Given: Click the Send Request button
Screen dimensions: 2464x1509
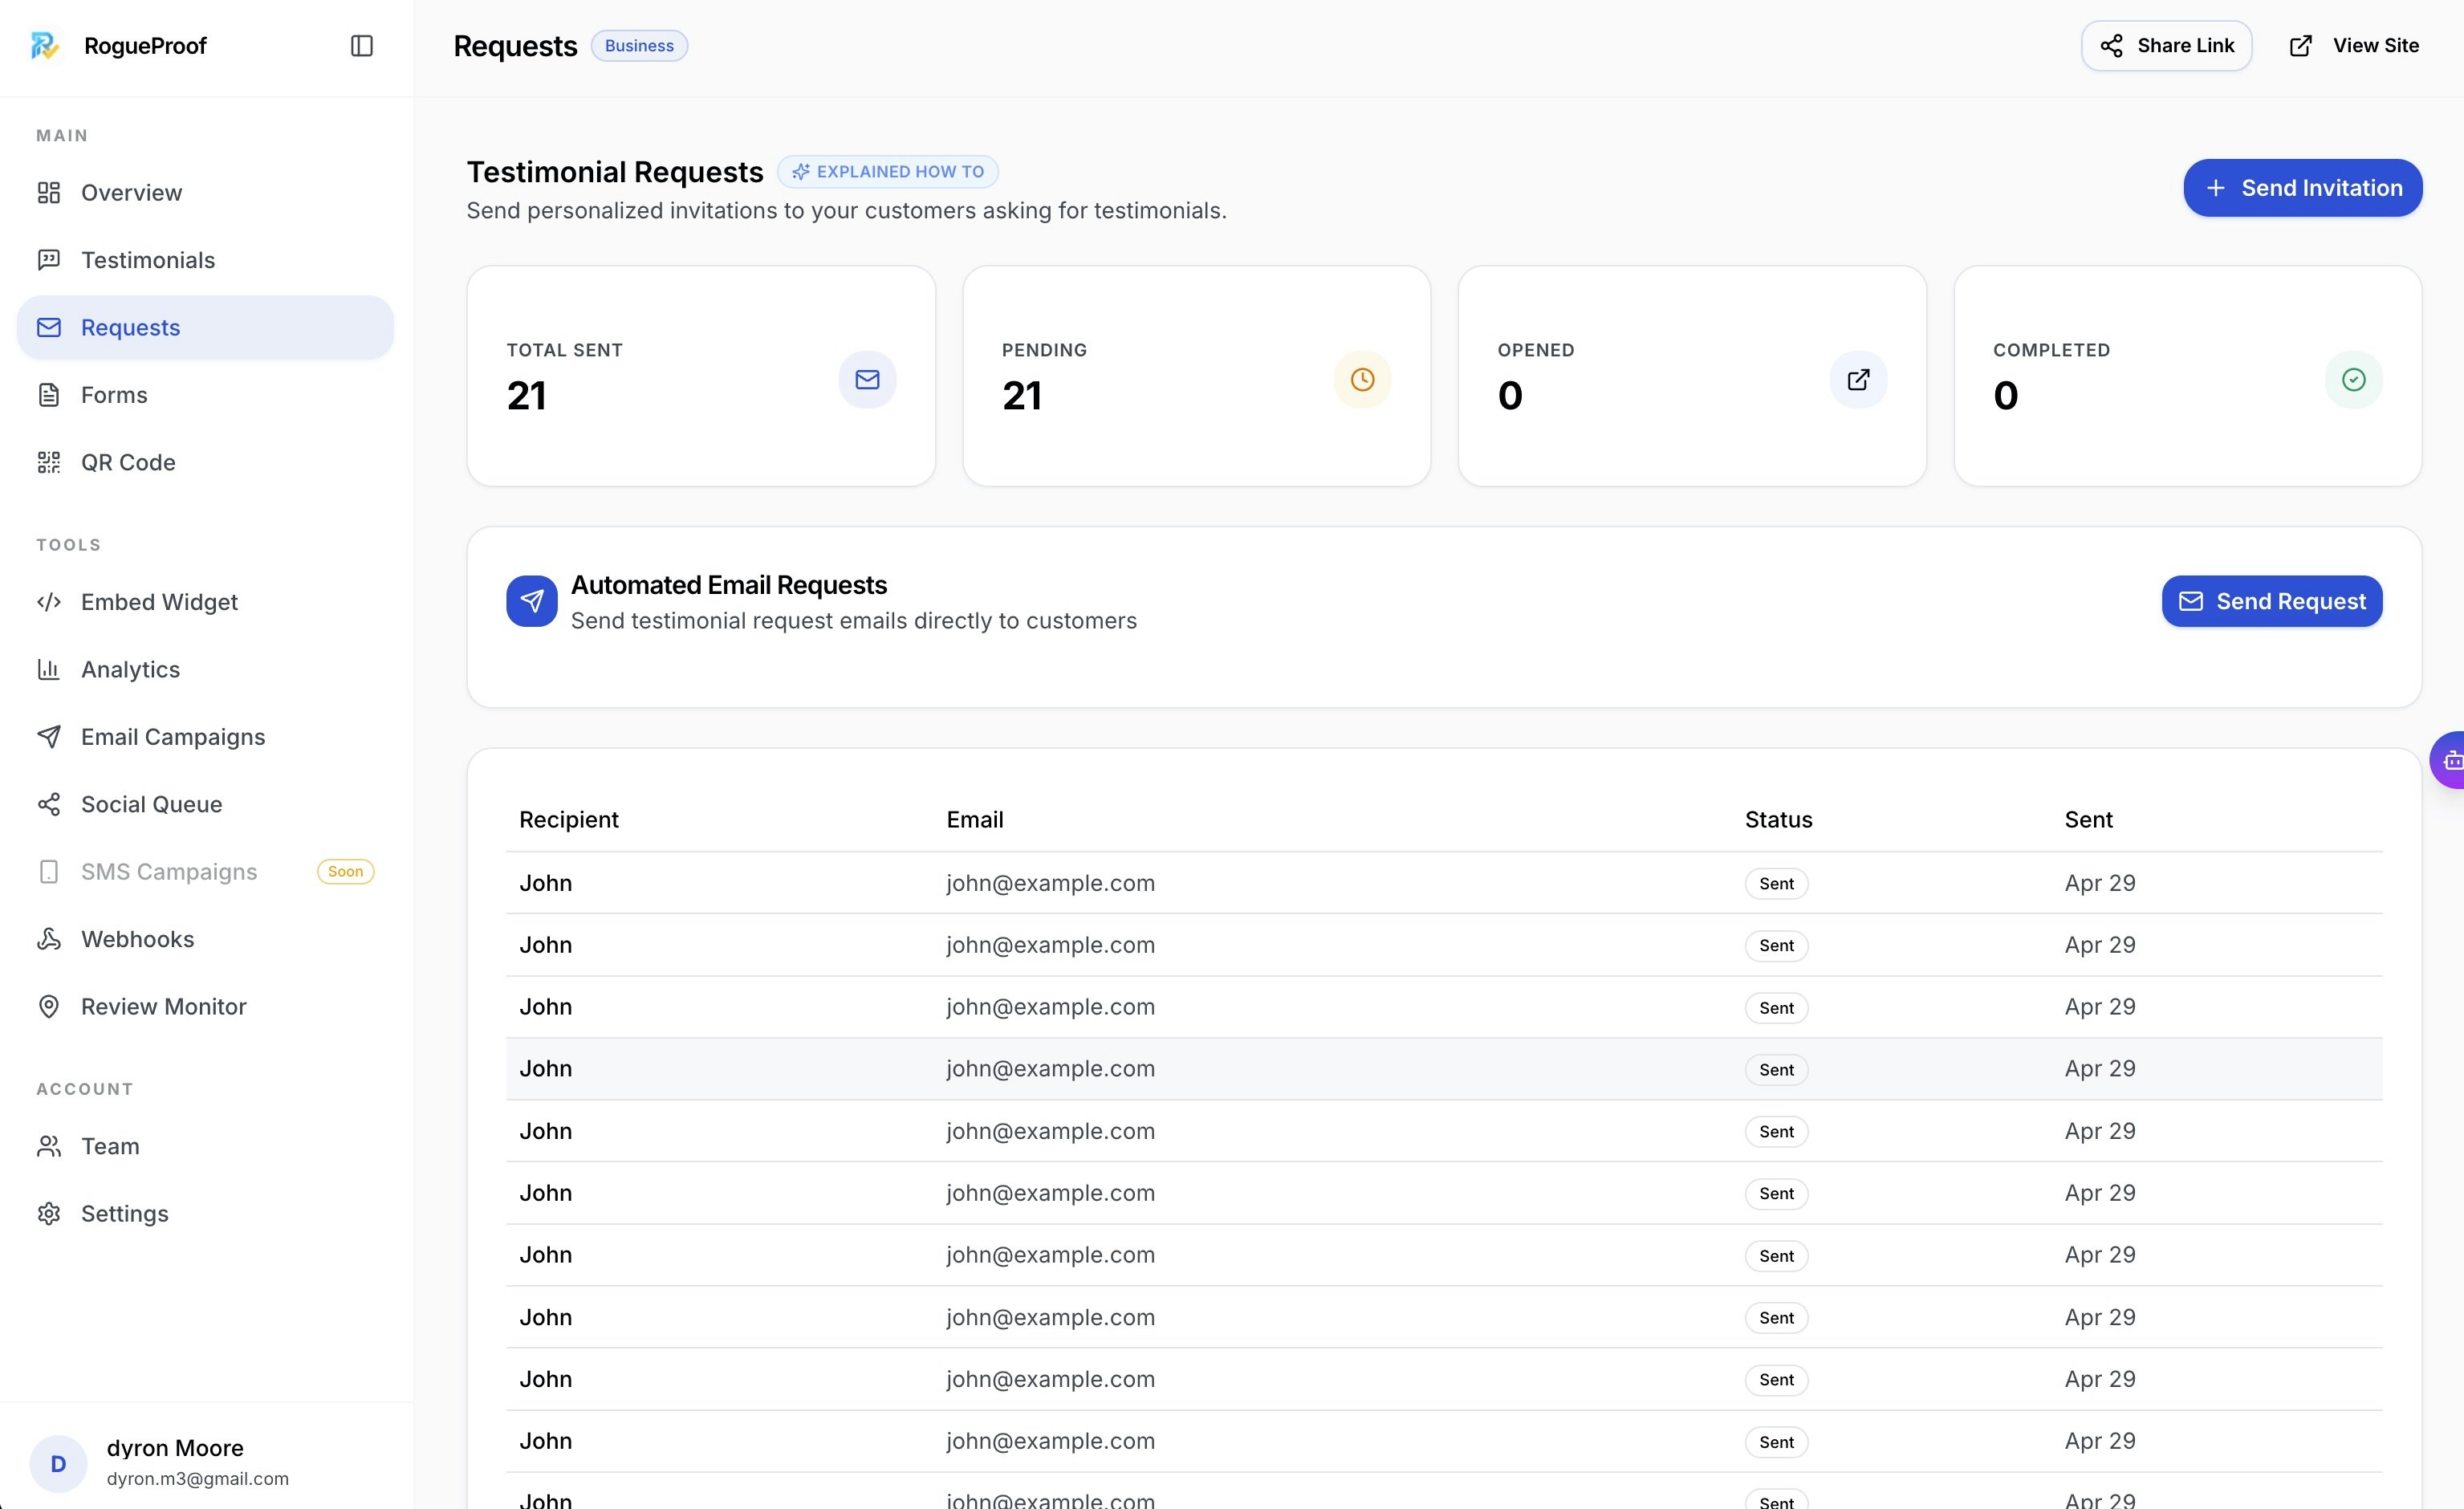Looking at the screenshot, I should (x=2272, y=601).
